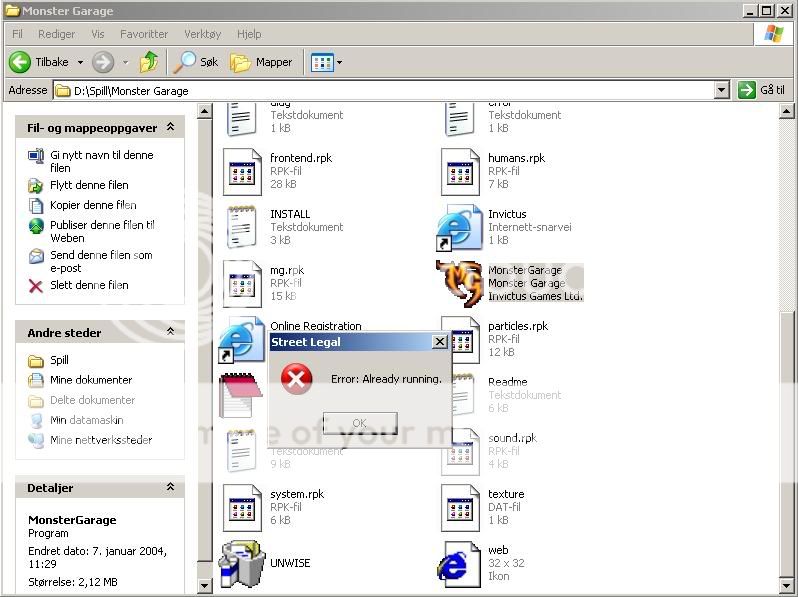
Task: Open the Verktøy menu
Action: point(203,34)
